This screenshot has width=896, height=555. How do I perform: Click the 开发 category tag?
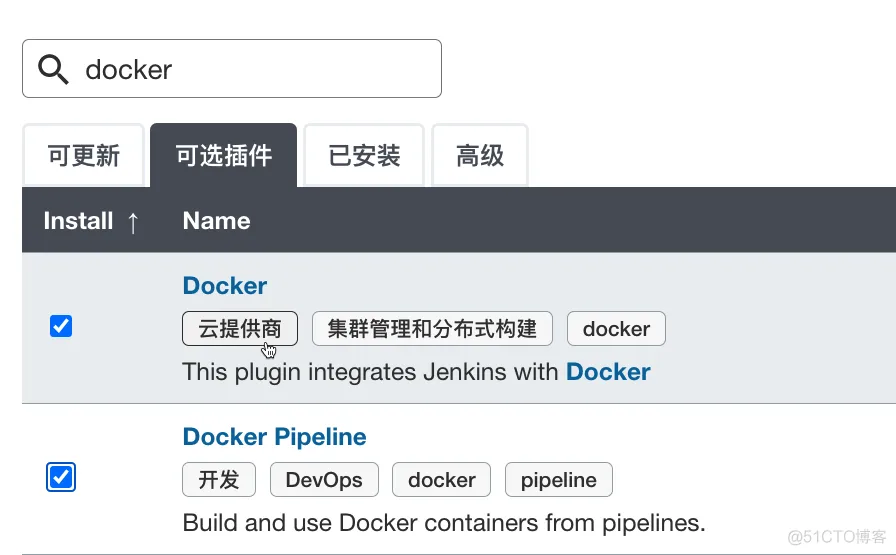click(x=218, y=480)
